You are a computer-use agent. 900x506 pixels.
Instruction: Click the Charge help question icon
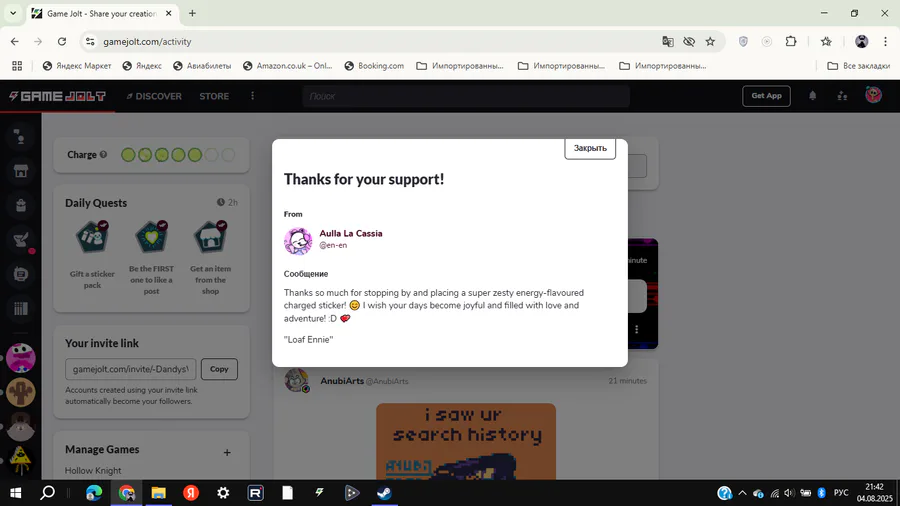[103, 154]
